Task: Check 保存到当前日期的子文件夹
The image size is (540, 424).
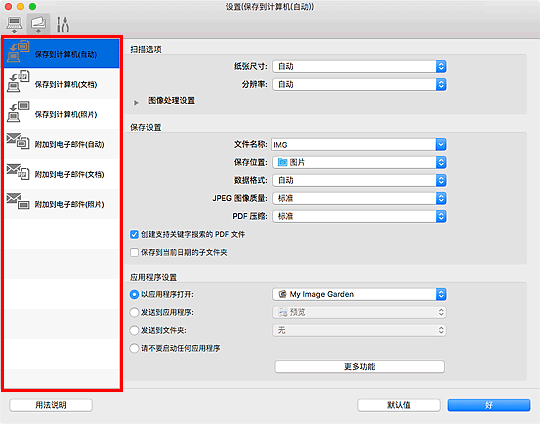Action: click(134, 252)
